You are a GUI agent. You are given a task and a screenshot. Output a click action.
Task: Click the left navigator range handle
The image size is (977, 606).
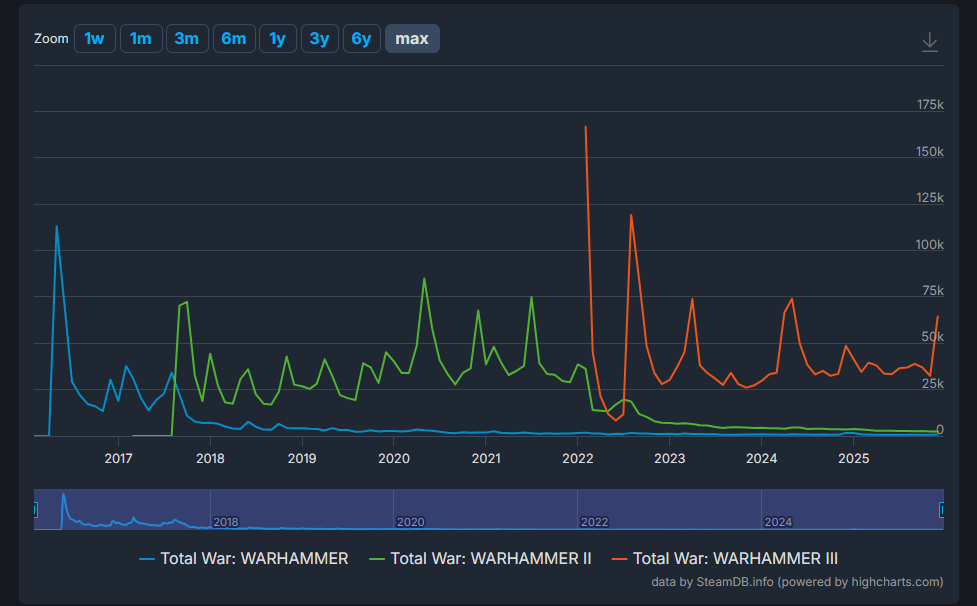(35, 510)
